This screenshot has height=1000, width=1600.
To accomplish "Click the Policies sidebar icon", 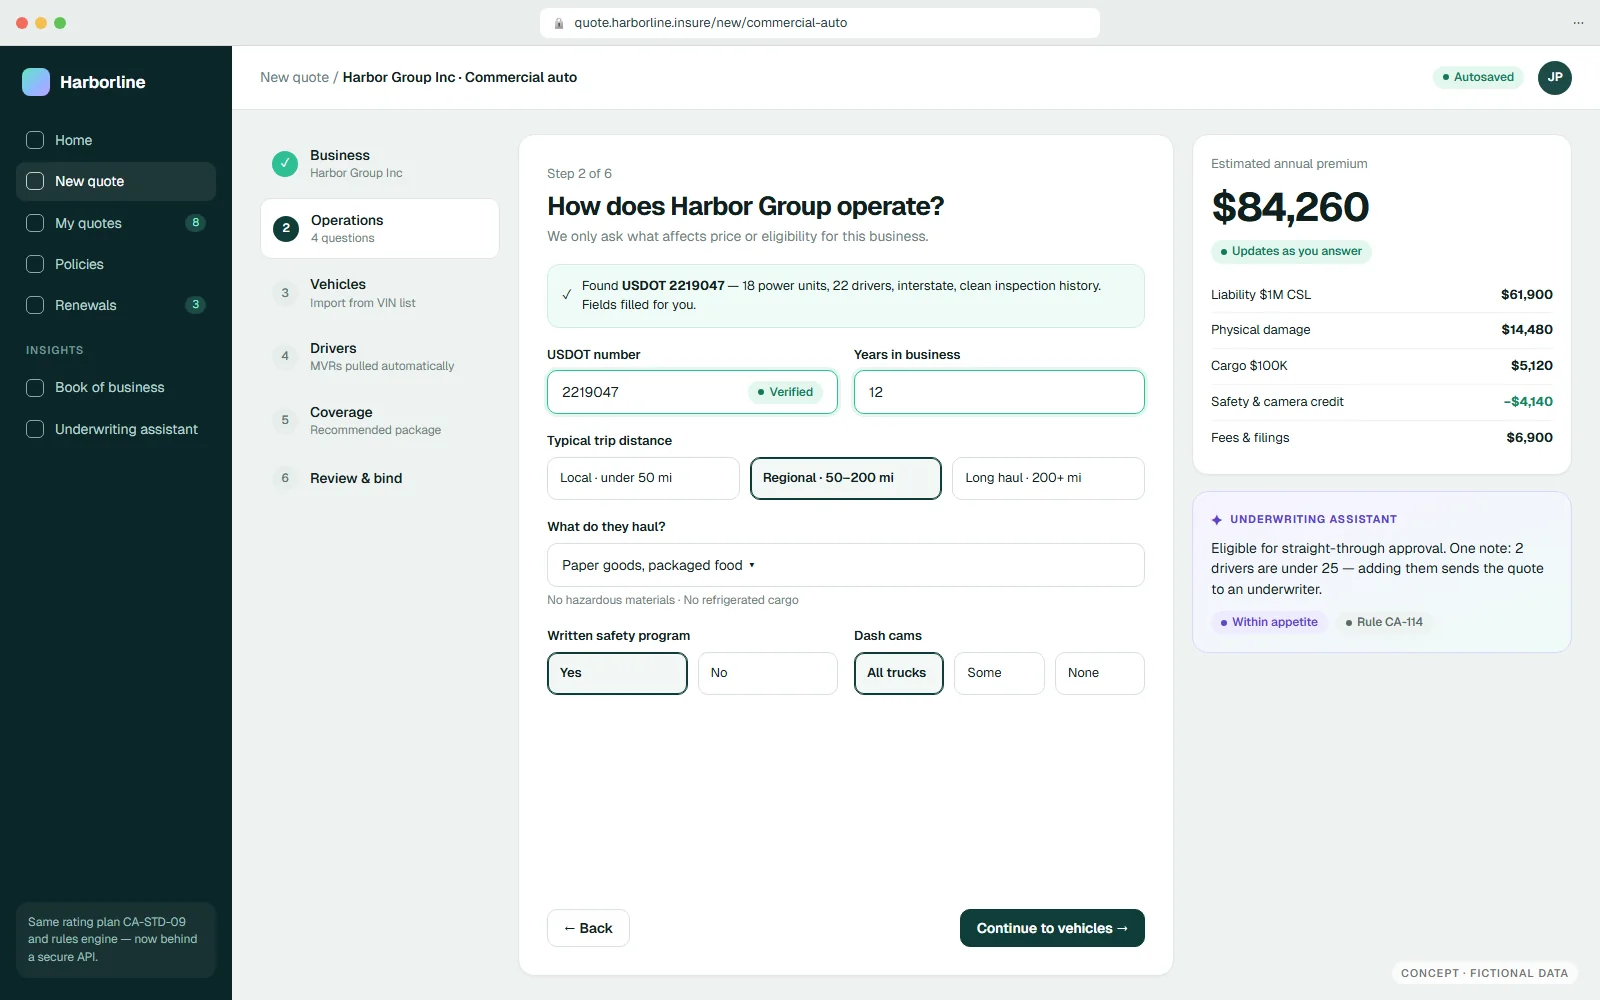I will coord(35,264).
